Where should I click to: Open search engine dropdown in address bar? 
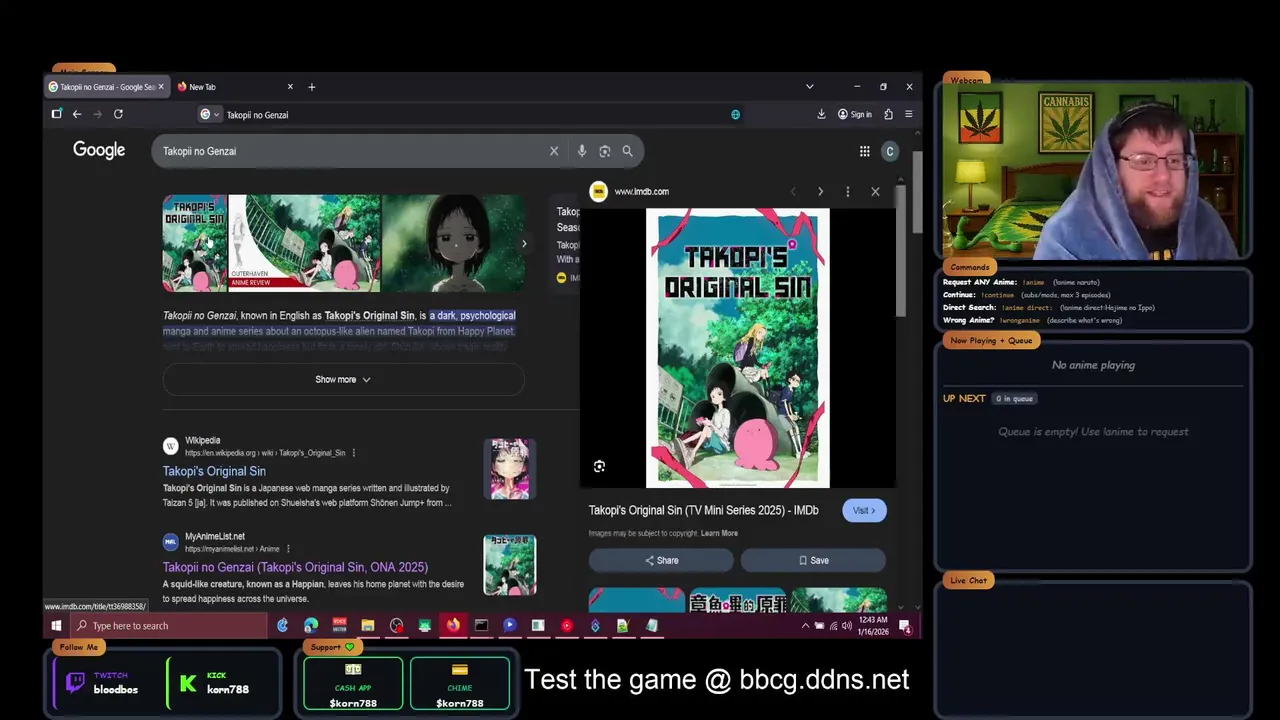(x=209, y=114)
